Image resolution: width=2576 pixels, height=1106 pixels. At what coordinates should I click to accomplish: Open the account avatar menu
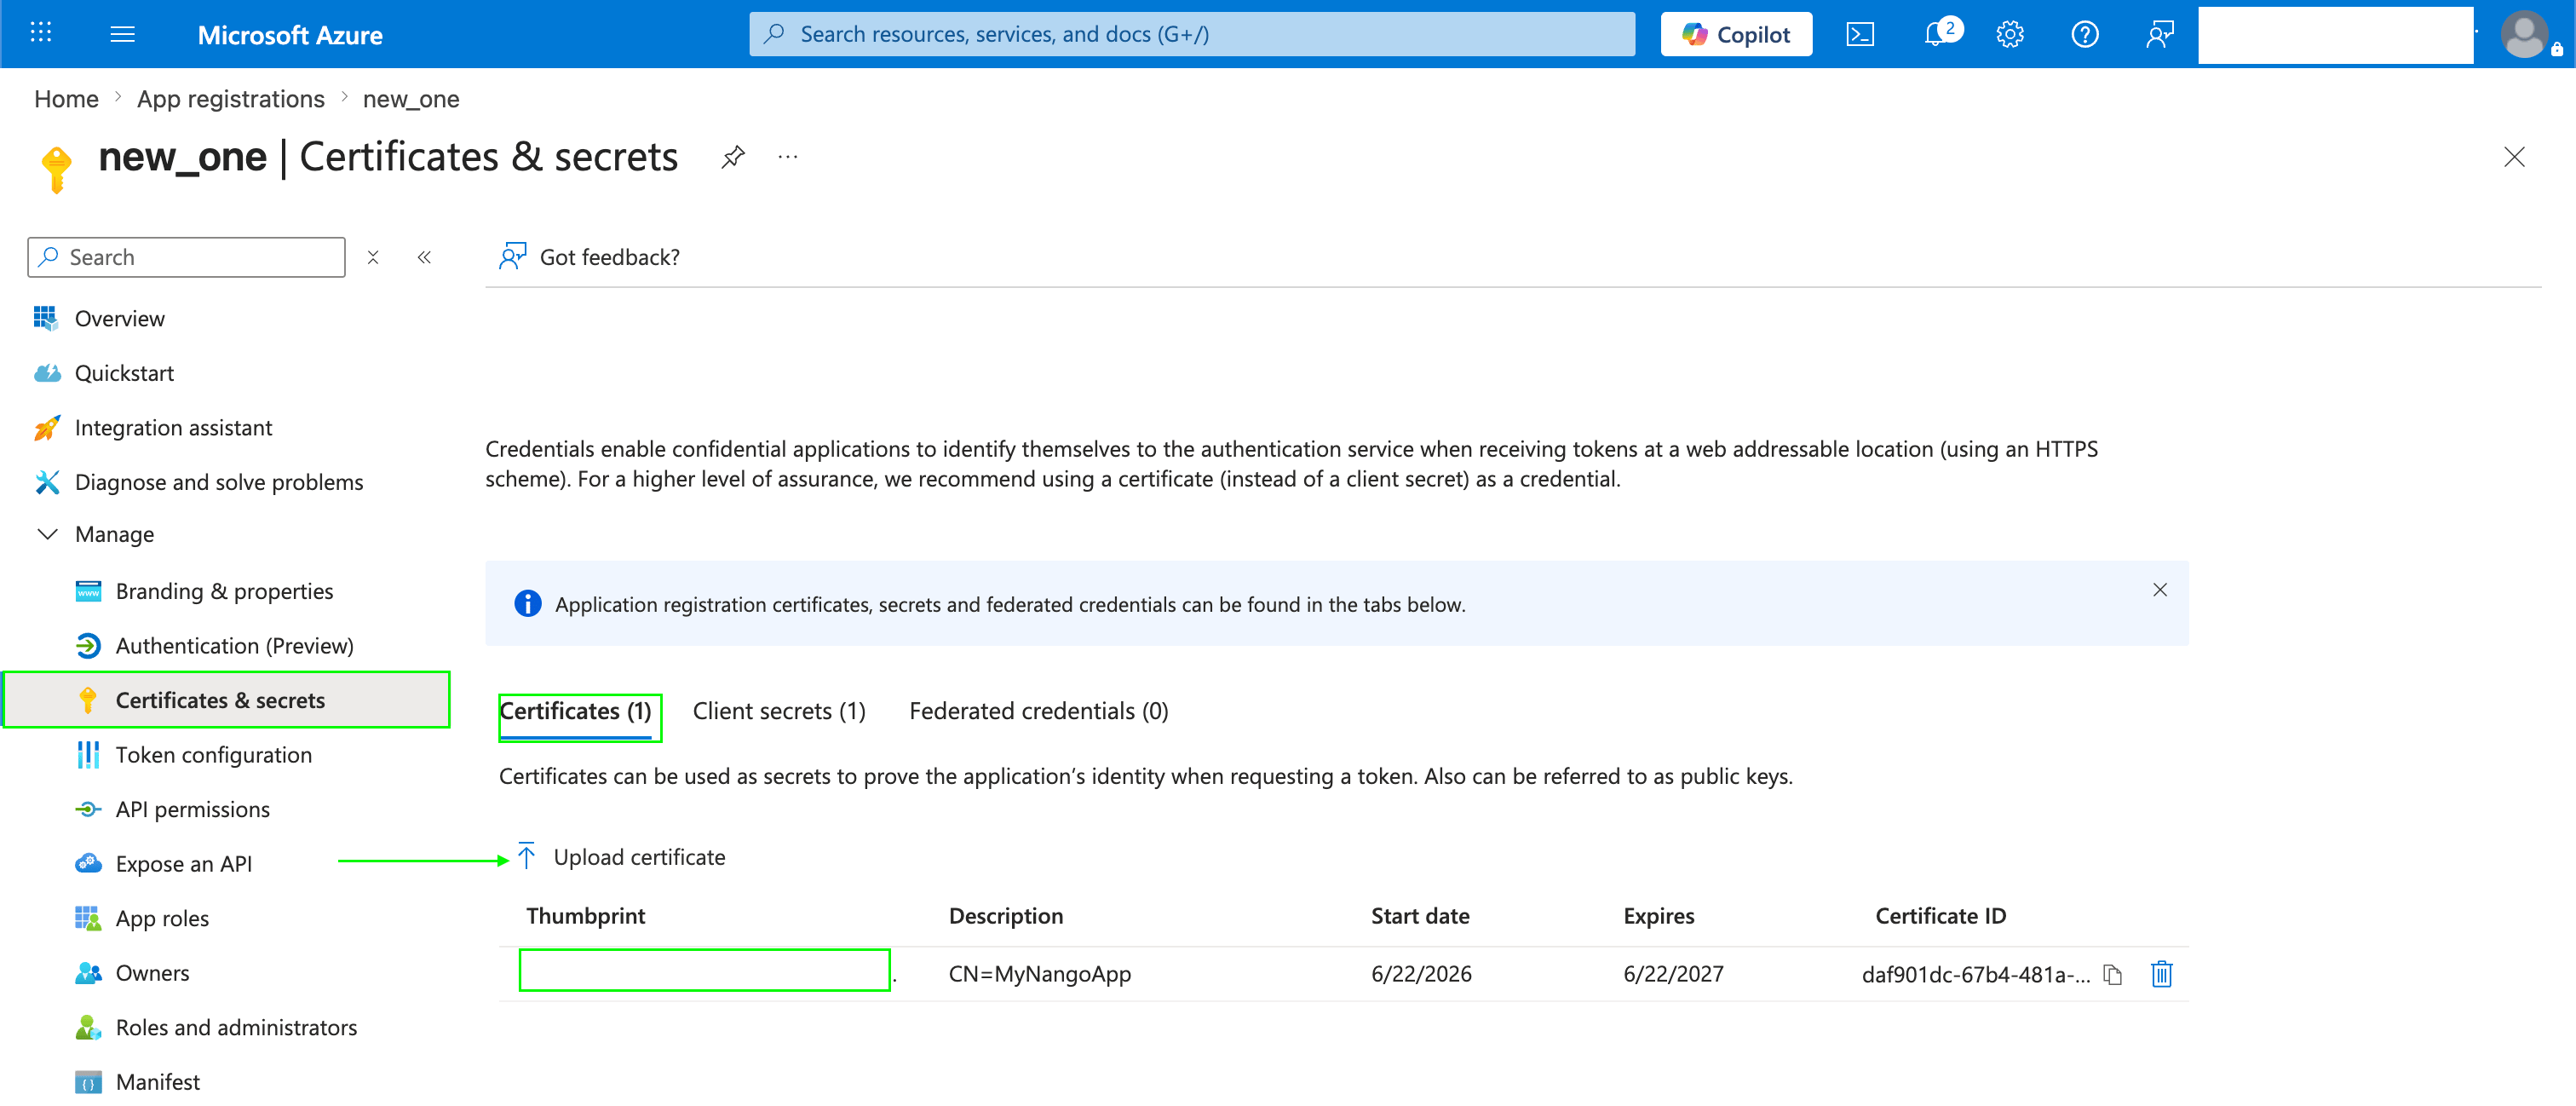2525,34
